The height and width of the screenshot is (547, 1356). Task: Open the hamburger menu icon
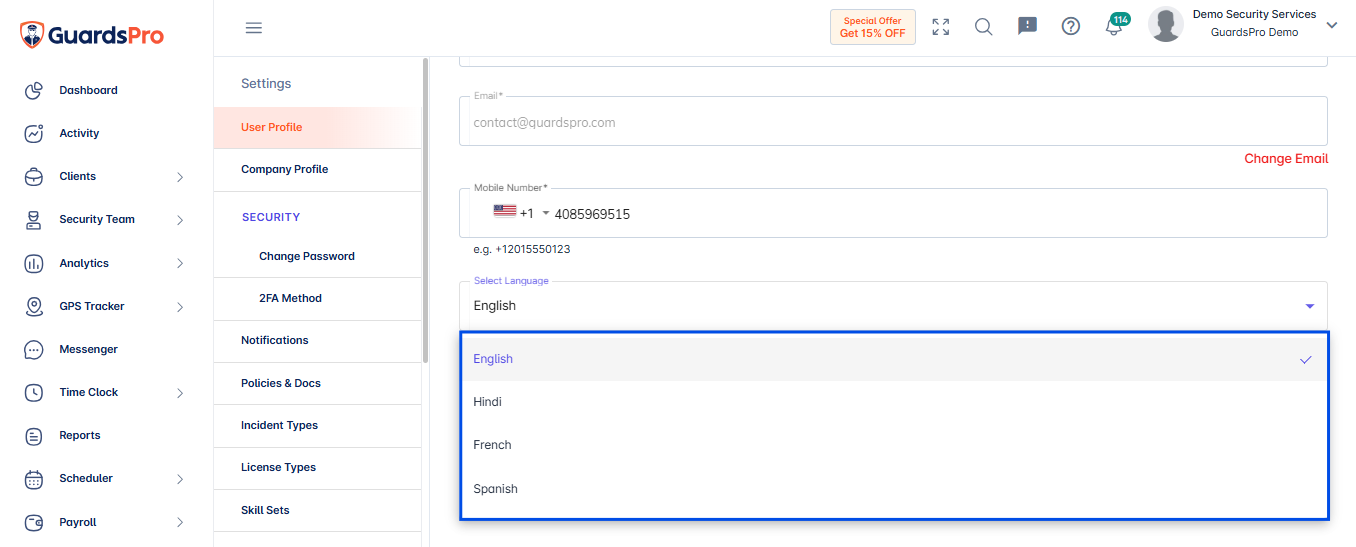(254, 28)
